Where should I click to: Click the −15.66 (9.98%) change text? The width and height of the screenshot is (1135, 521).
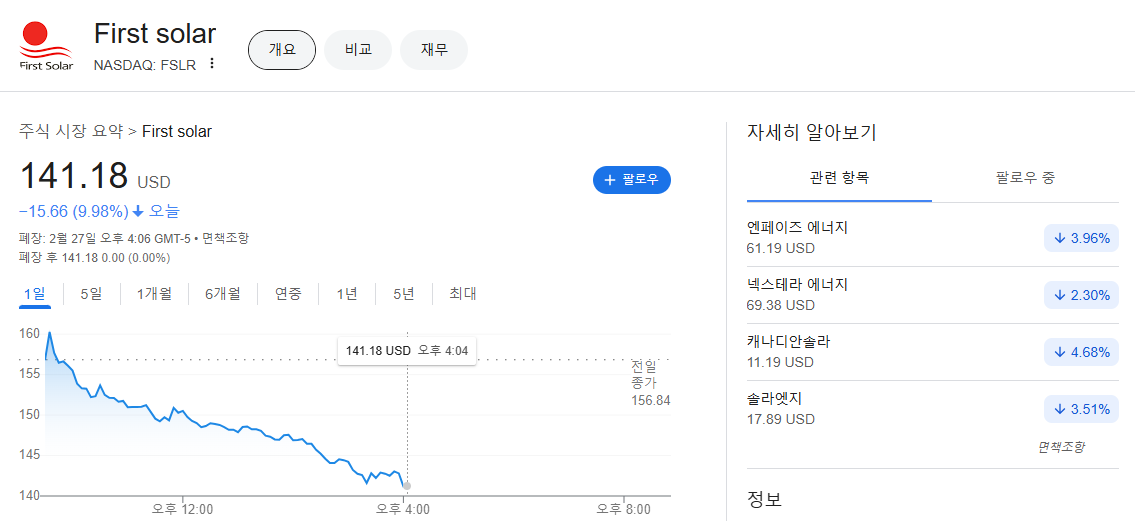point(74,212)
